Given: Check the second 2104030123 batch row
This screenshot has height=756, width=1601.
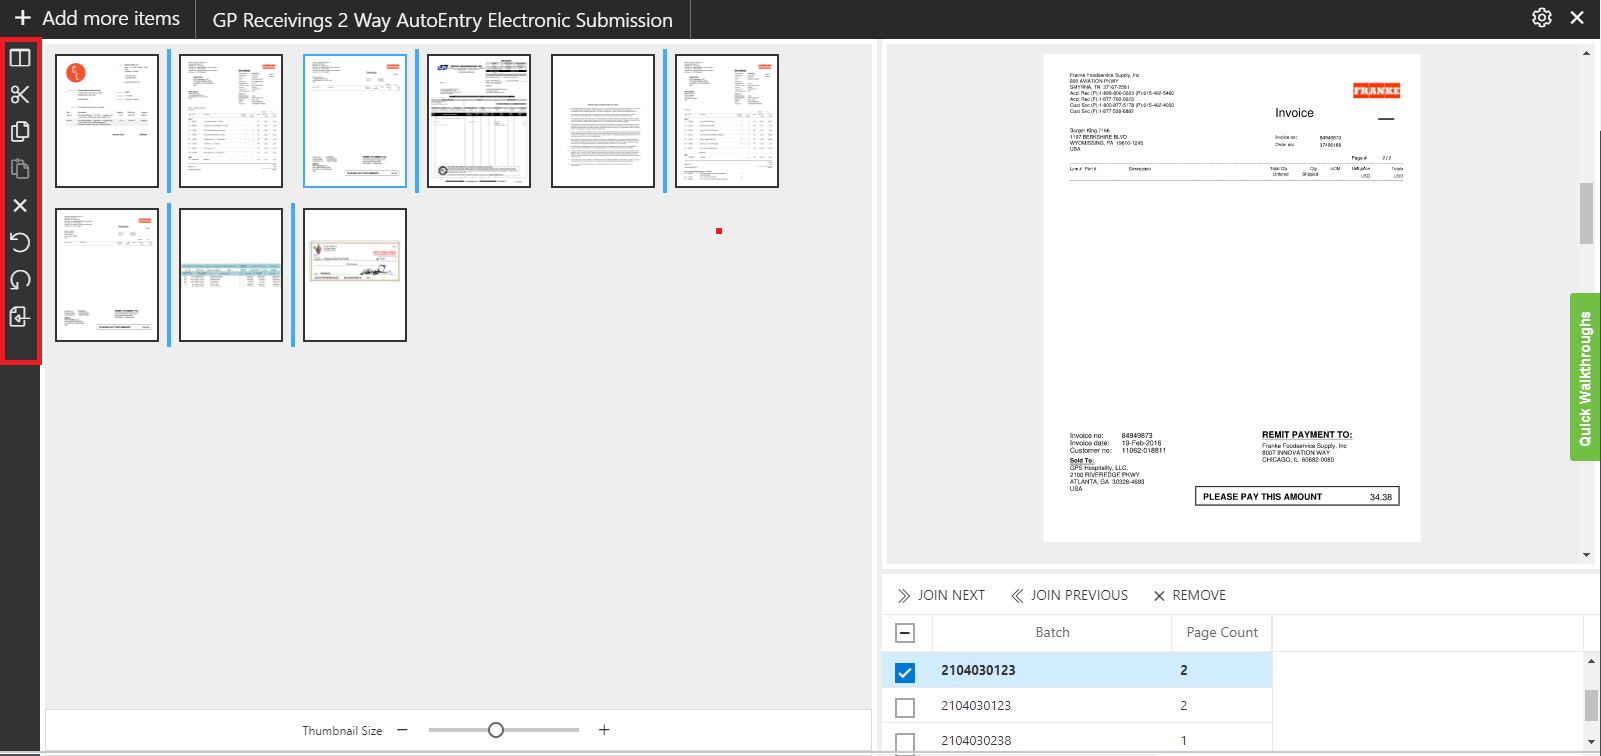Looking at the screenshot, I should [905, 707].
